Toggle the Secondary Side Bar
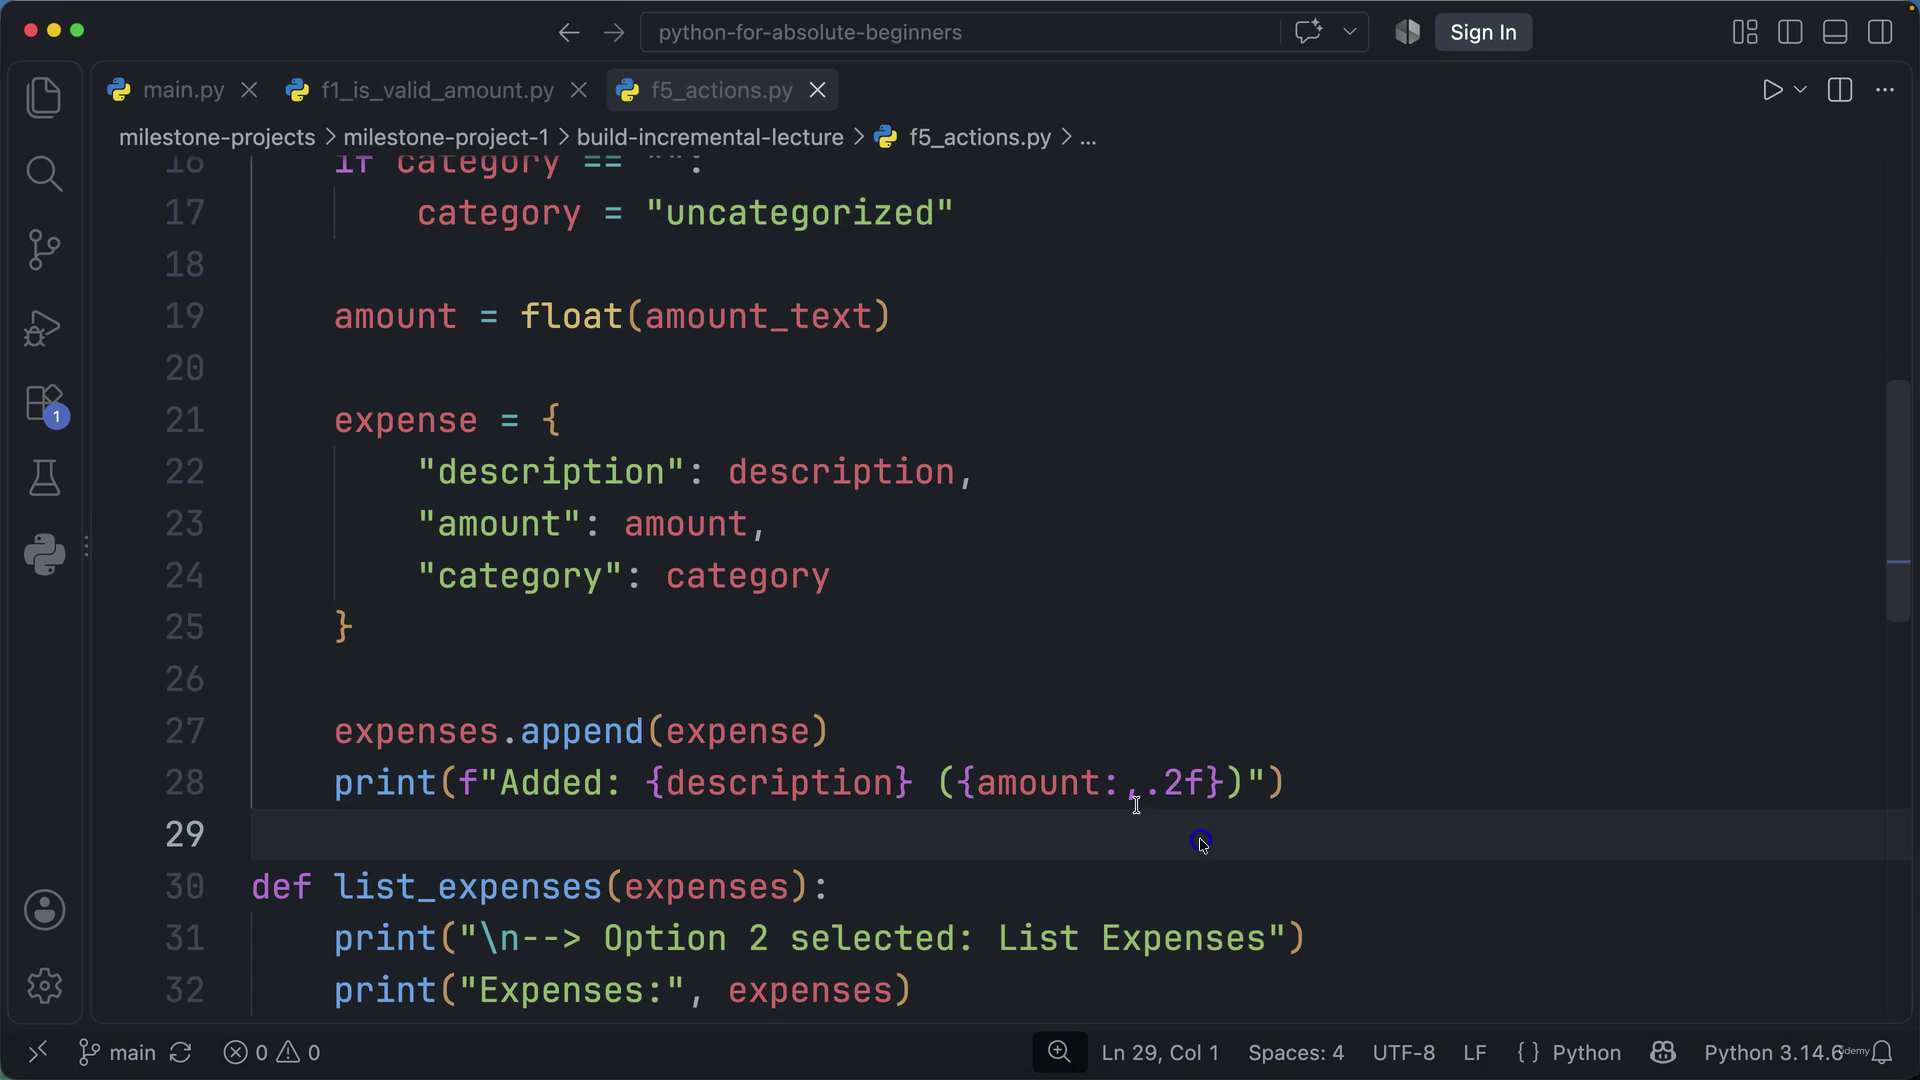 pos(1880,32)
